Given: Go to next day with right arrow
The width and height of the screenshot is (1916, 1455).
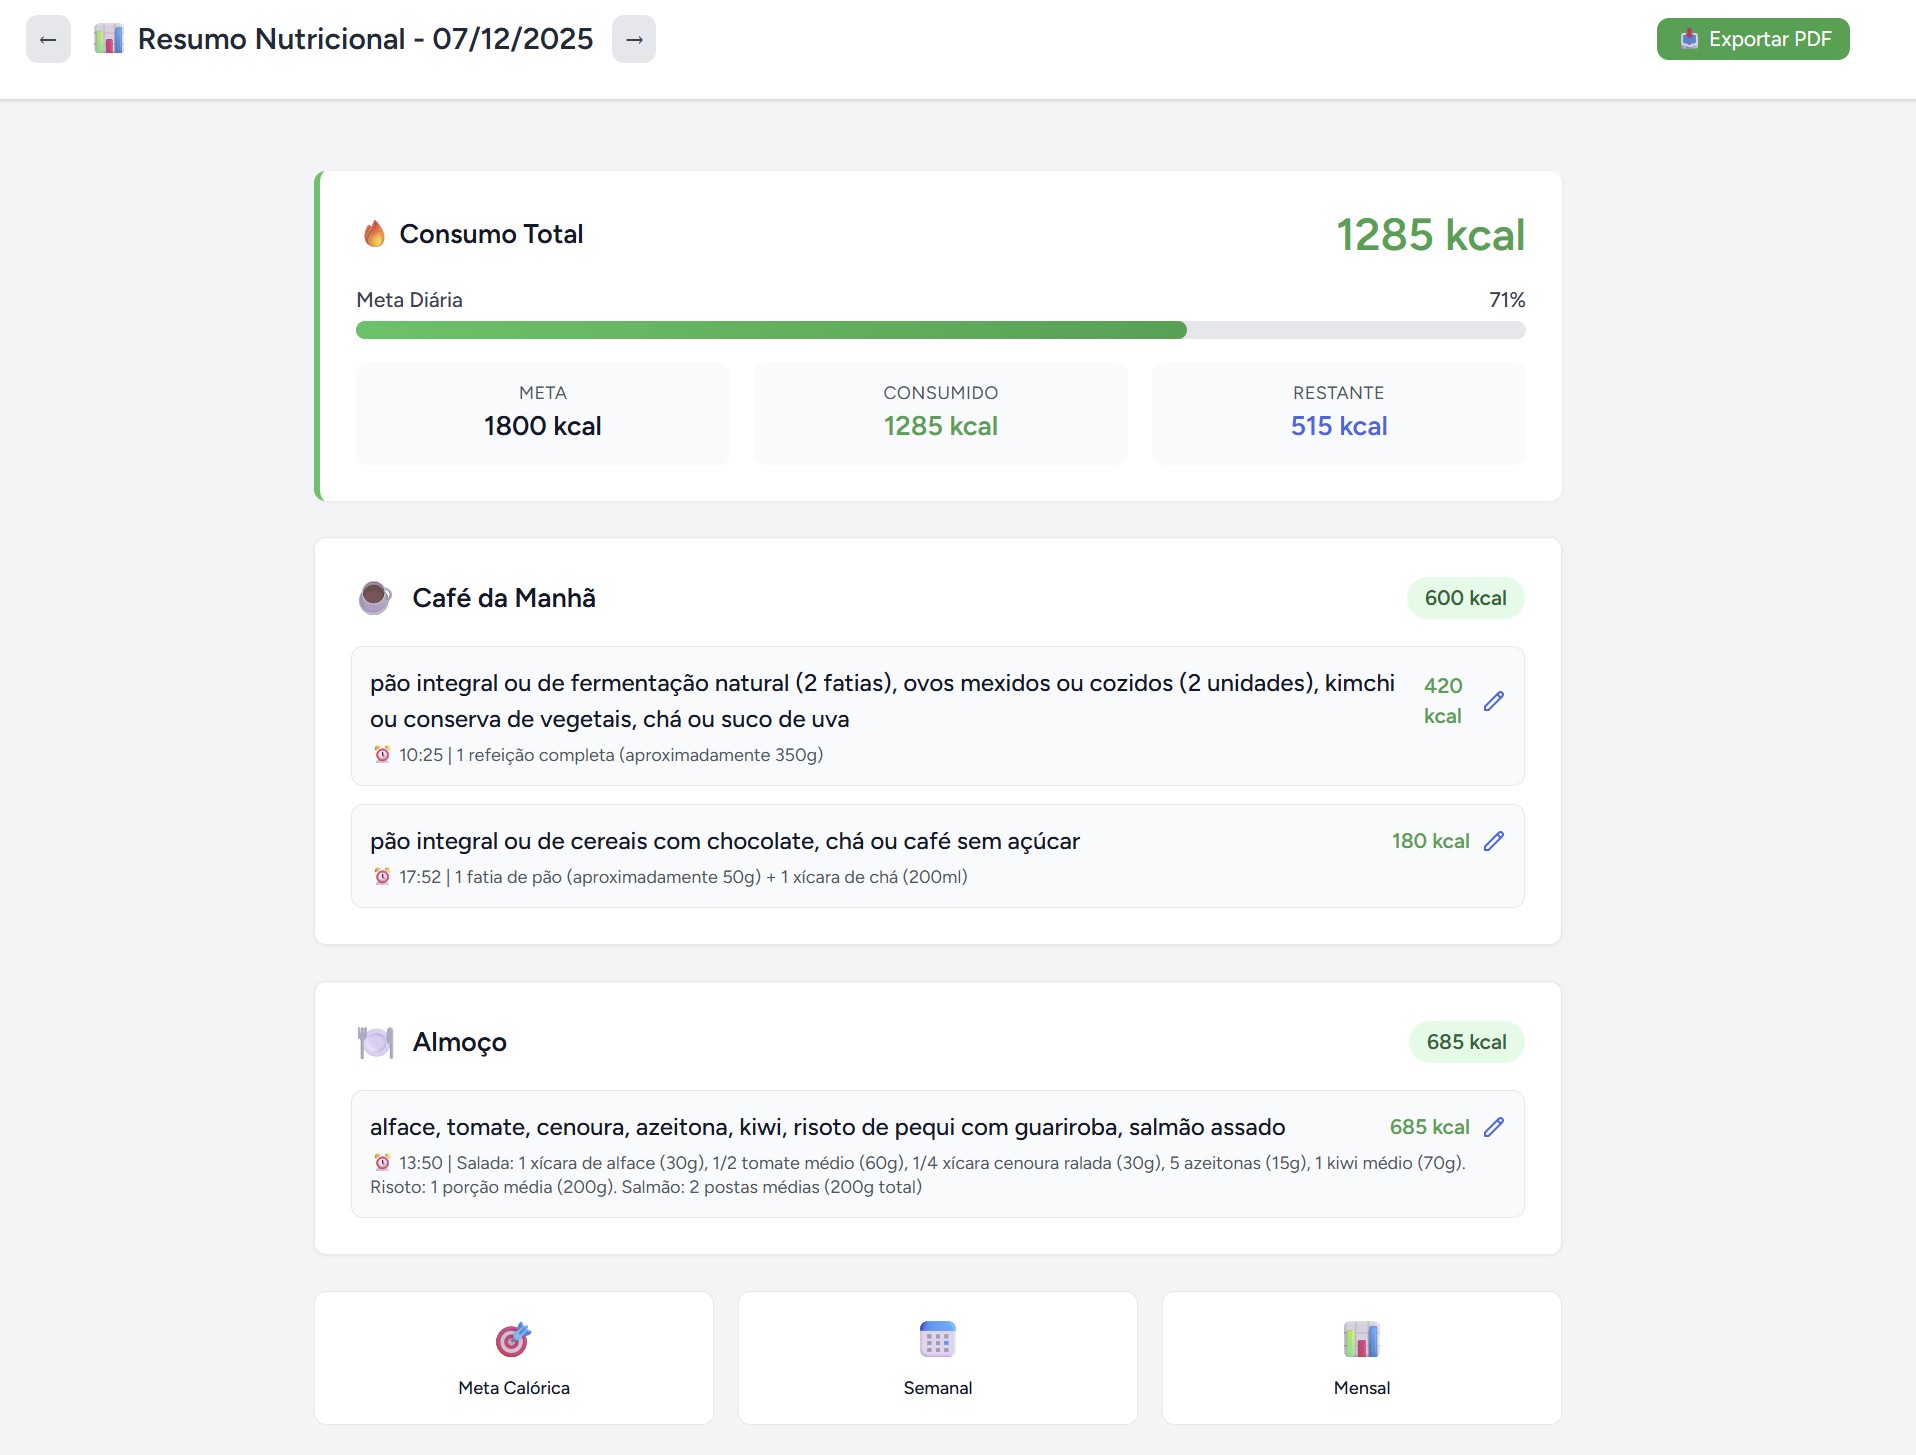Looking at the screenshot, I should 634,39.
